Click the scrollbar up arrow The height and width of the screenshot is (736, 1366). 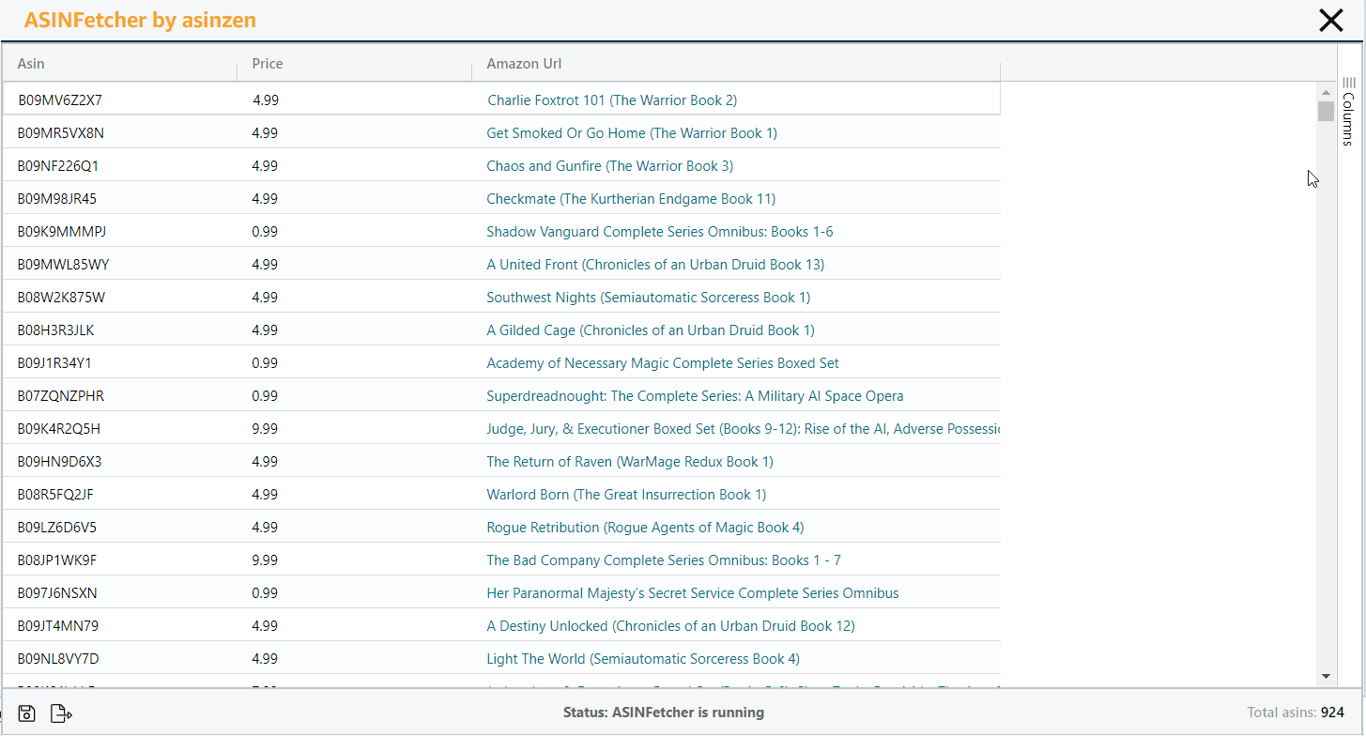[1326, 92]
